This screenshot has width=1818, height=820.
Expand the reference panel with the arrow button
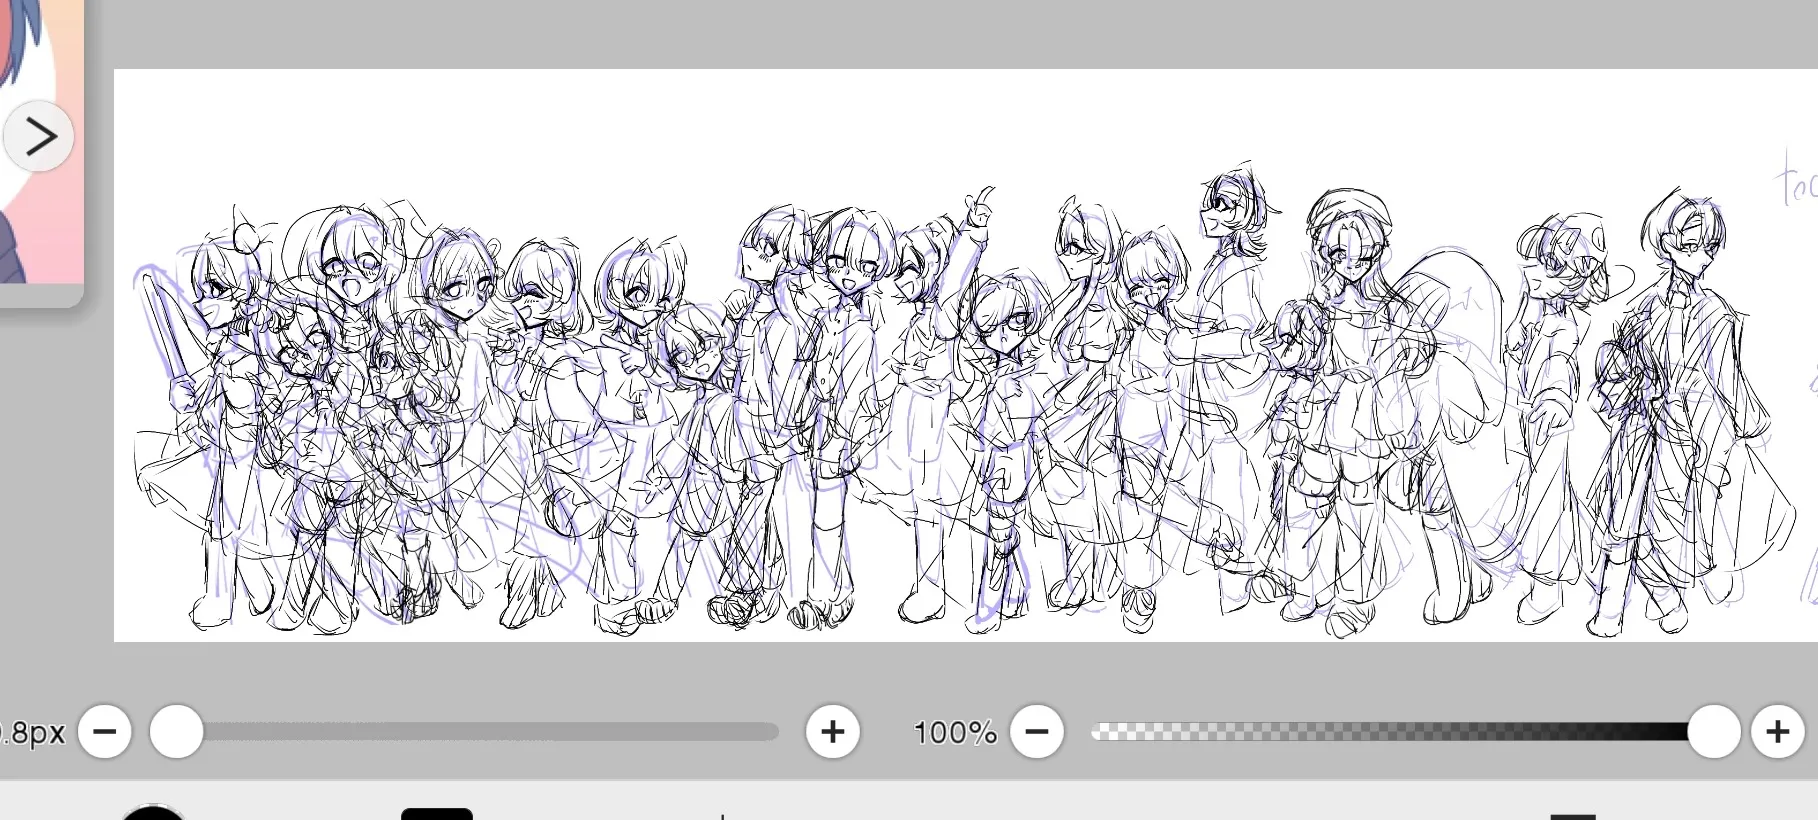coord(39,136)
